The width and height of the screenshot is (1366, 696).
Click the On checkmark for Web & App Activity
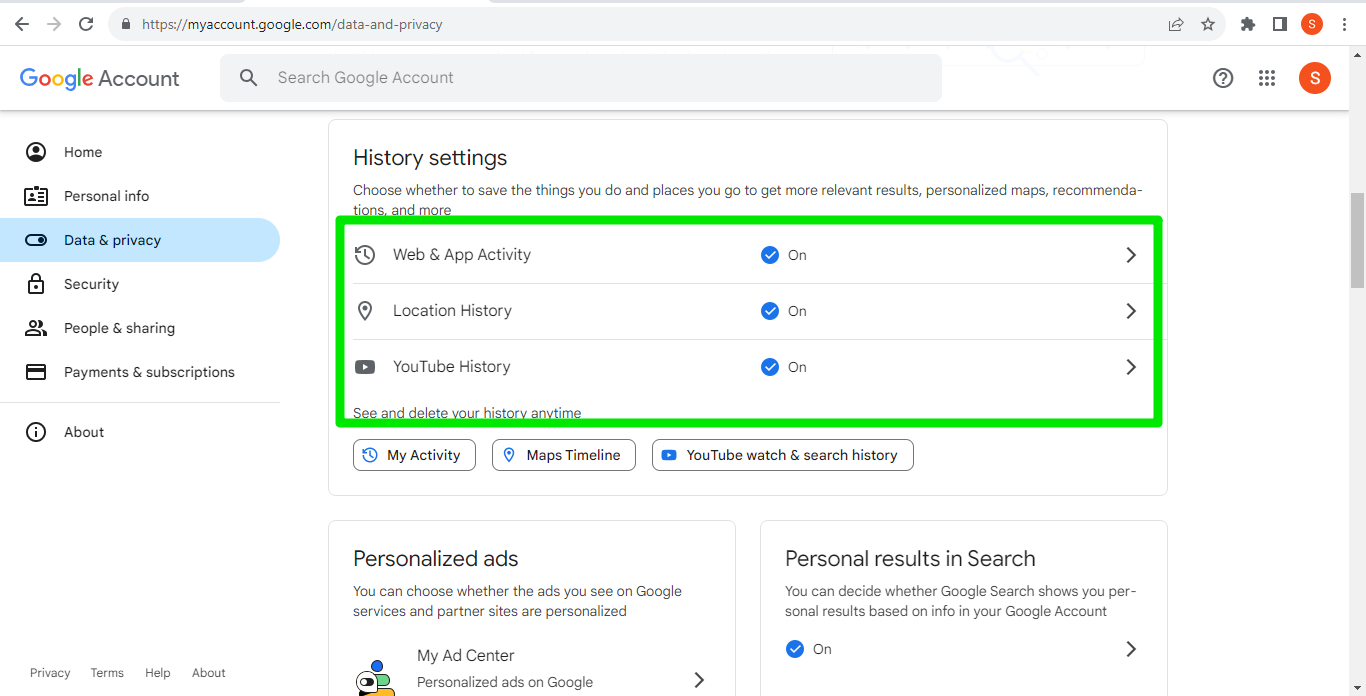[770, 255]
